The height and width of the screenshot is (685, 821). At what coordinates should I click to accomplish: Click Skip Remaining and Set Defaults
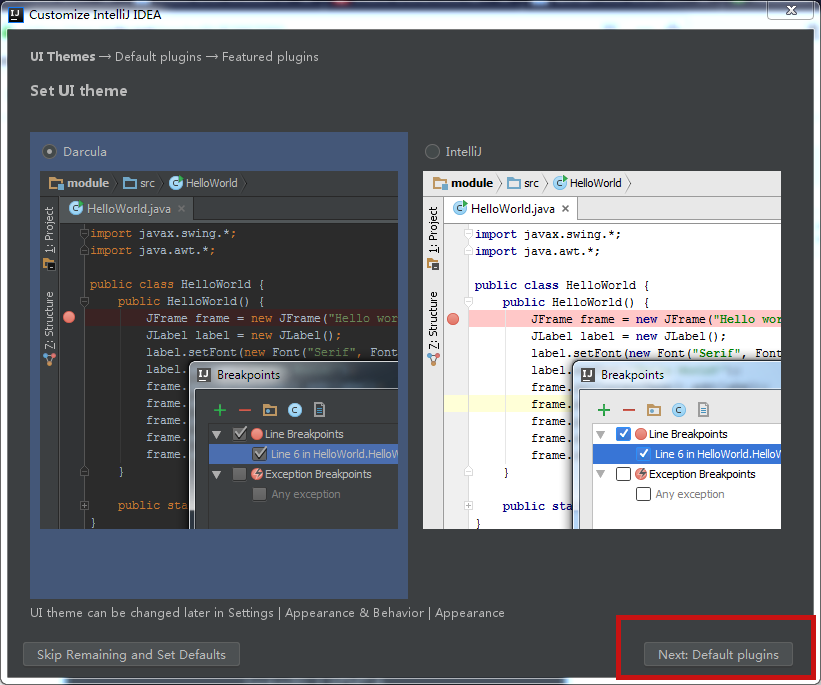tap(131, 654)
